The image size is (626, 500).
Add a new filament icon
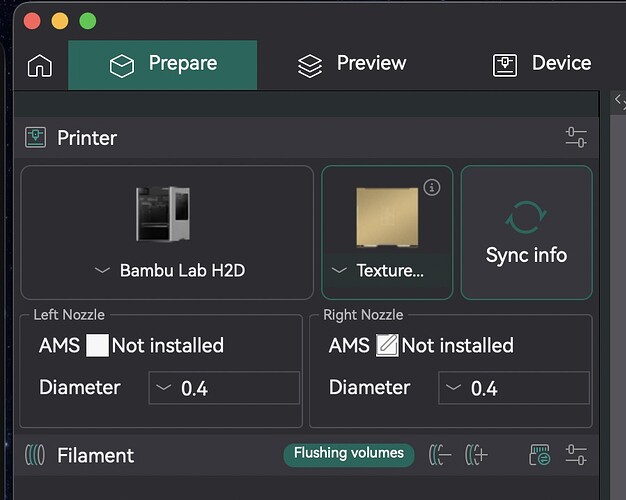point(476,455)
